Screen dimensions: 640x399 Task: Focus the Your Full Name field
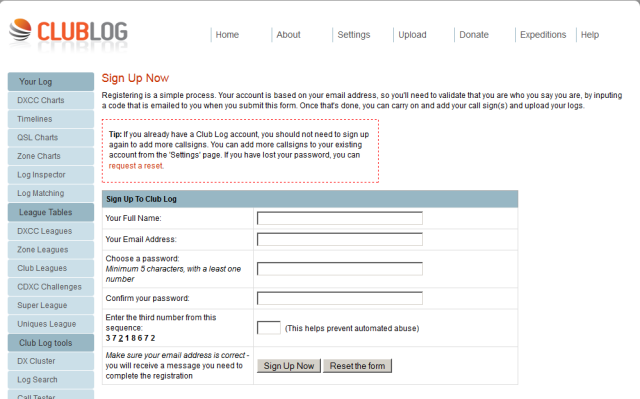tap(340, 218)
